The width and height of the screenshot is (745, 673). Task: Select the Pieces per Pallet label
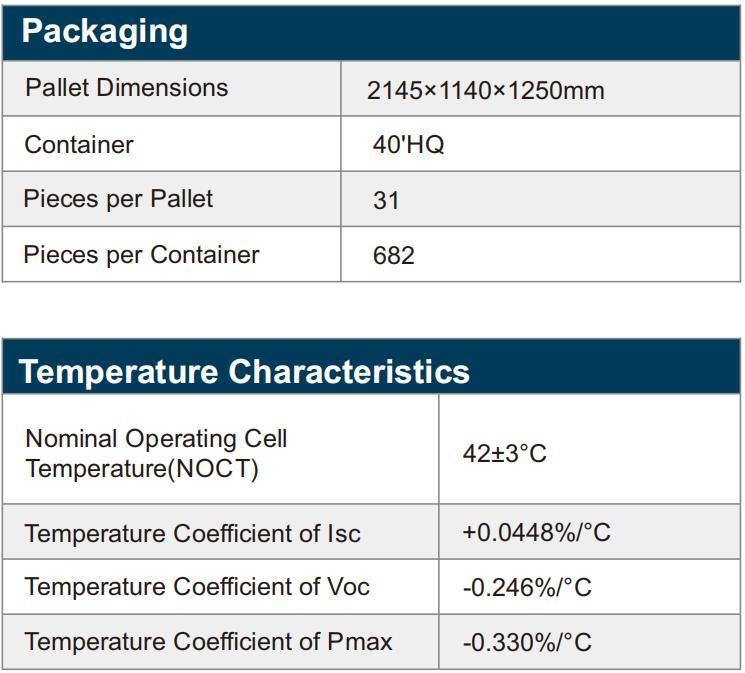[118, 199]
